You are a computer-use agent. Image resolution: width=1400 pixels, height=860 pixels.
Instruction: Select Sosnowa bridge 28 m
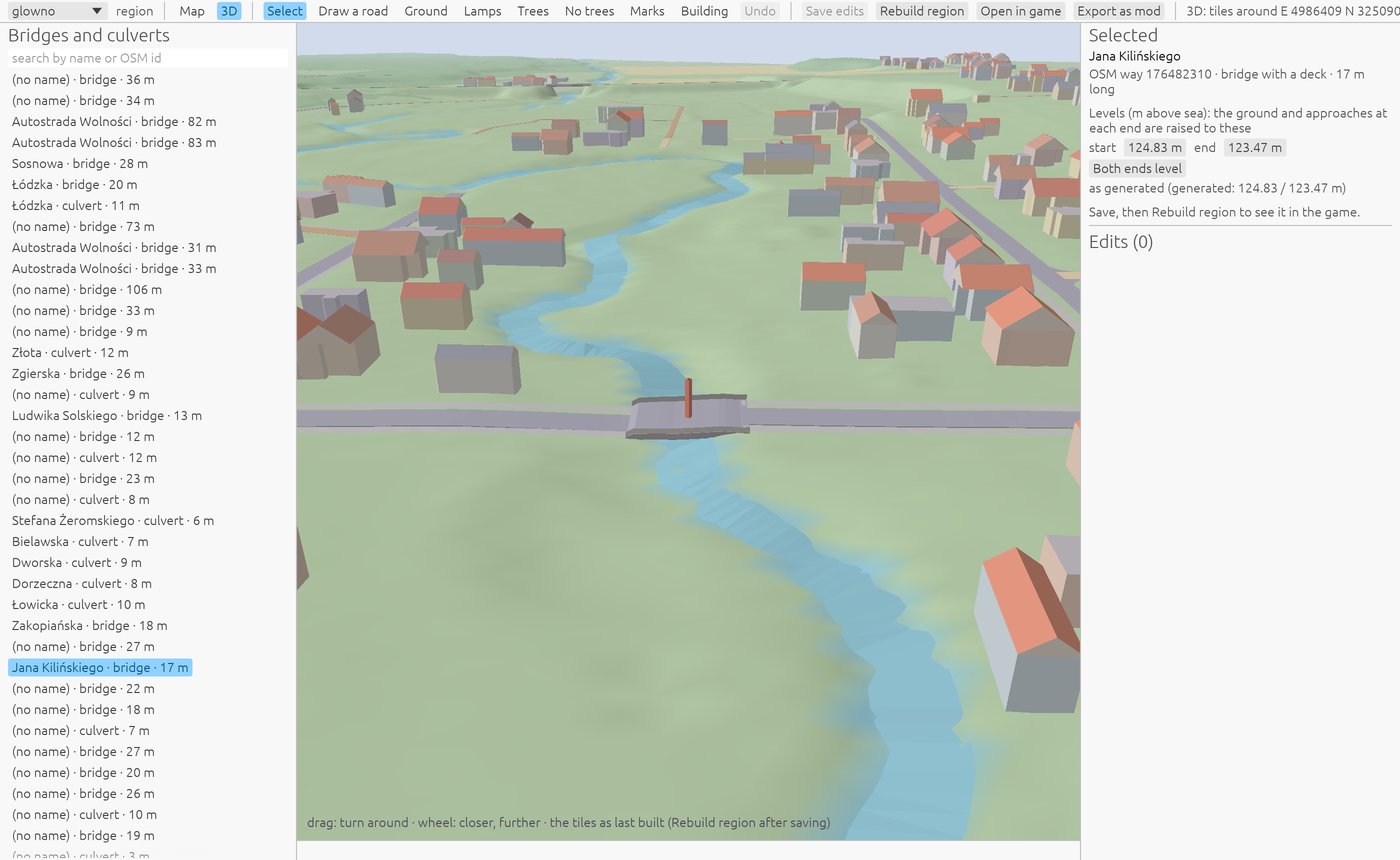tap(80, 164)
